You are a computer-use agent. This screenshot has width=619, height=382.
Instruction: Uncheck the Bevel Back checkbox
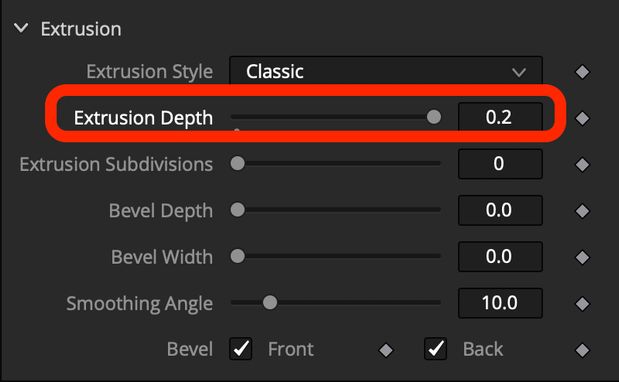click(x=435, y=349)
